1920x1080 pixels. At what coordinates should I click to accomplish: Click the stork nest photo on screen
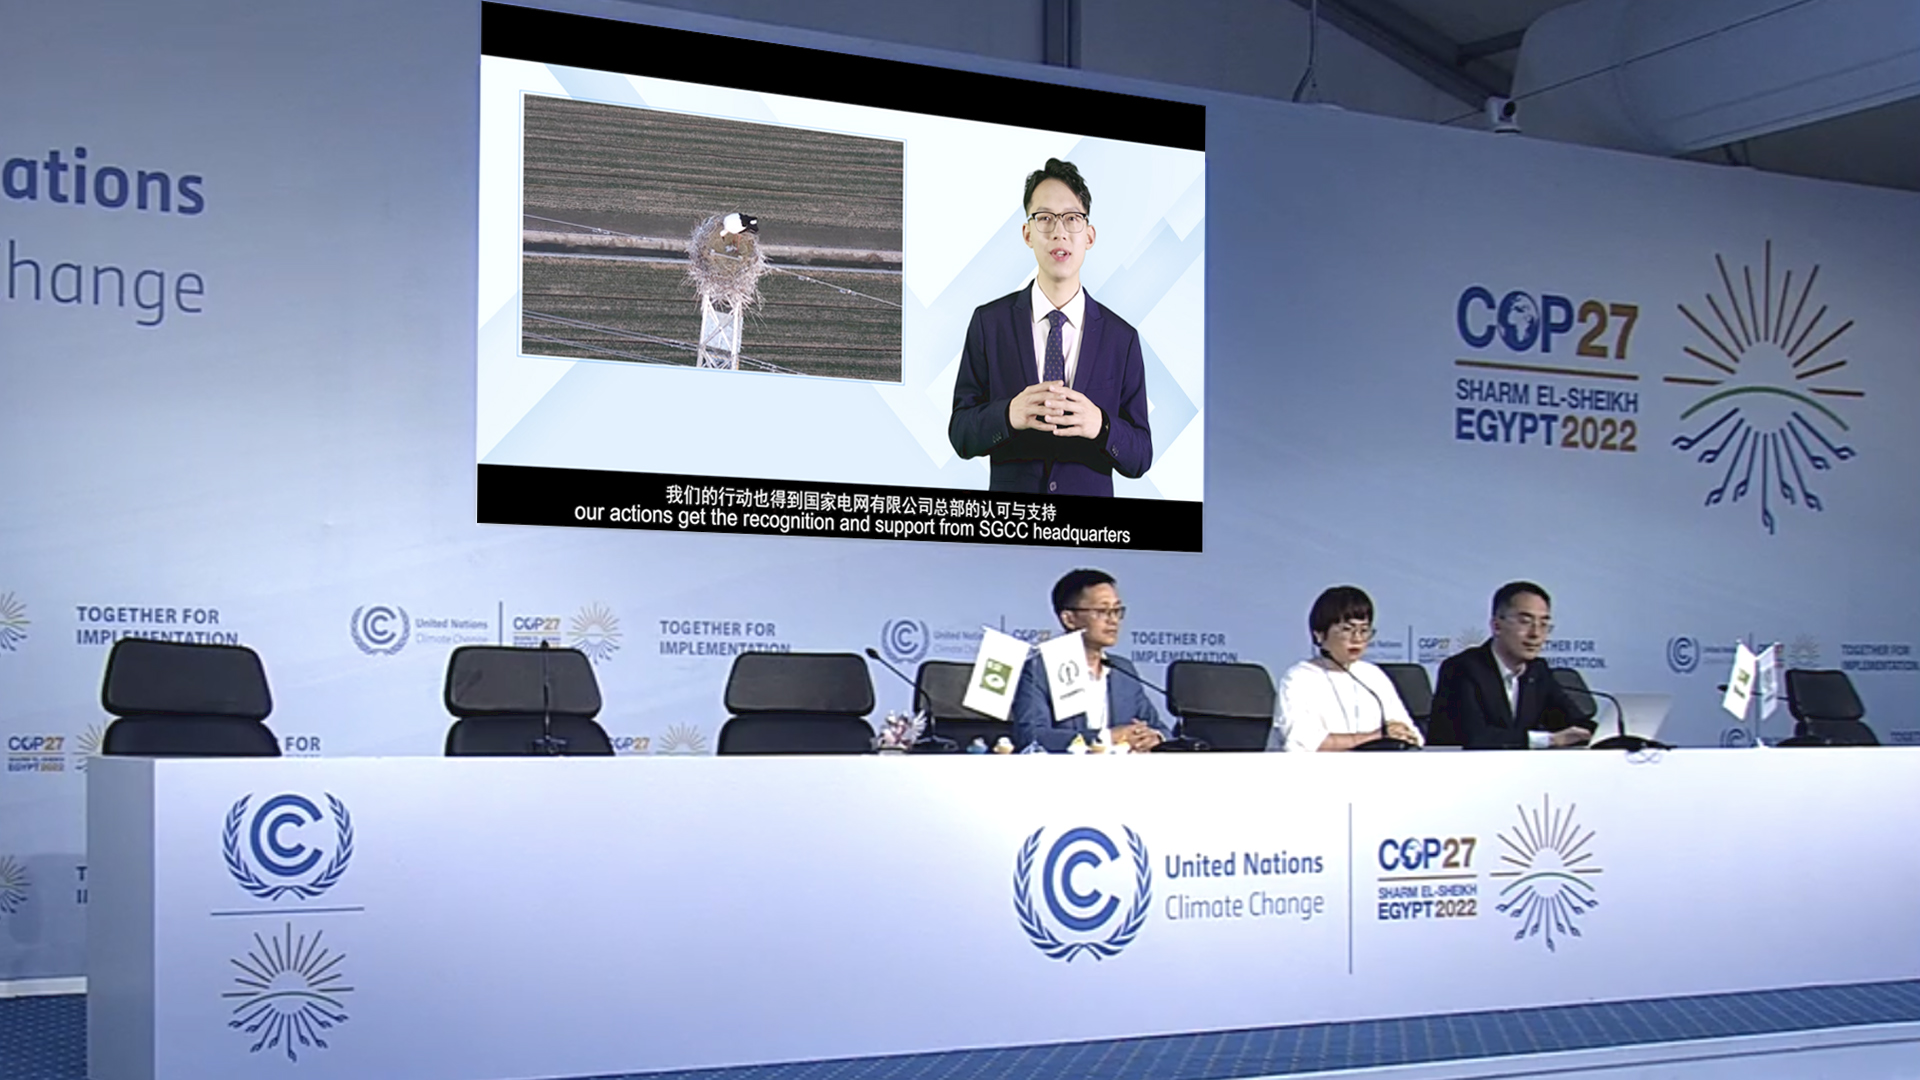pyautogui.click(x=712, y=240)
